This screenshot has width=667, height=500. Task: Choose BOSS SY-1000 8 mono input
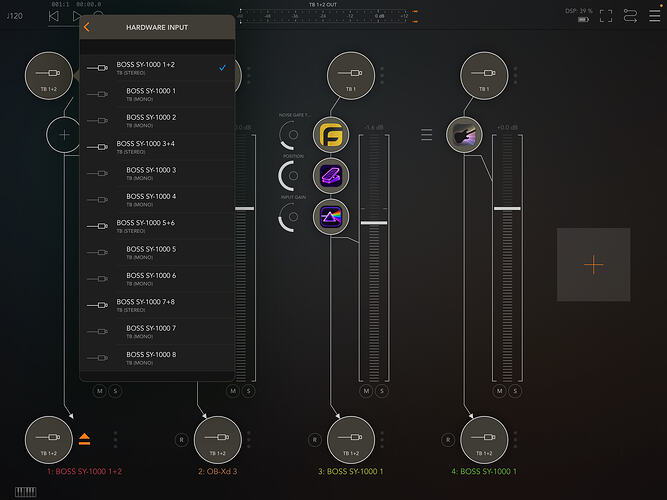click(x=157, y=358)
